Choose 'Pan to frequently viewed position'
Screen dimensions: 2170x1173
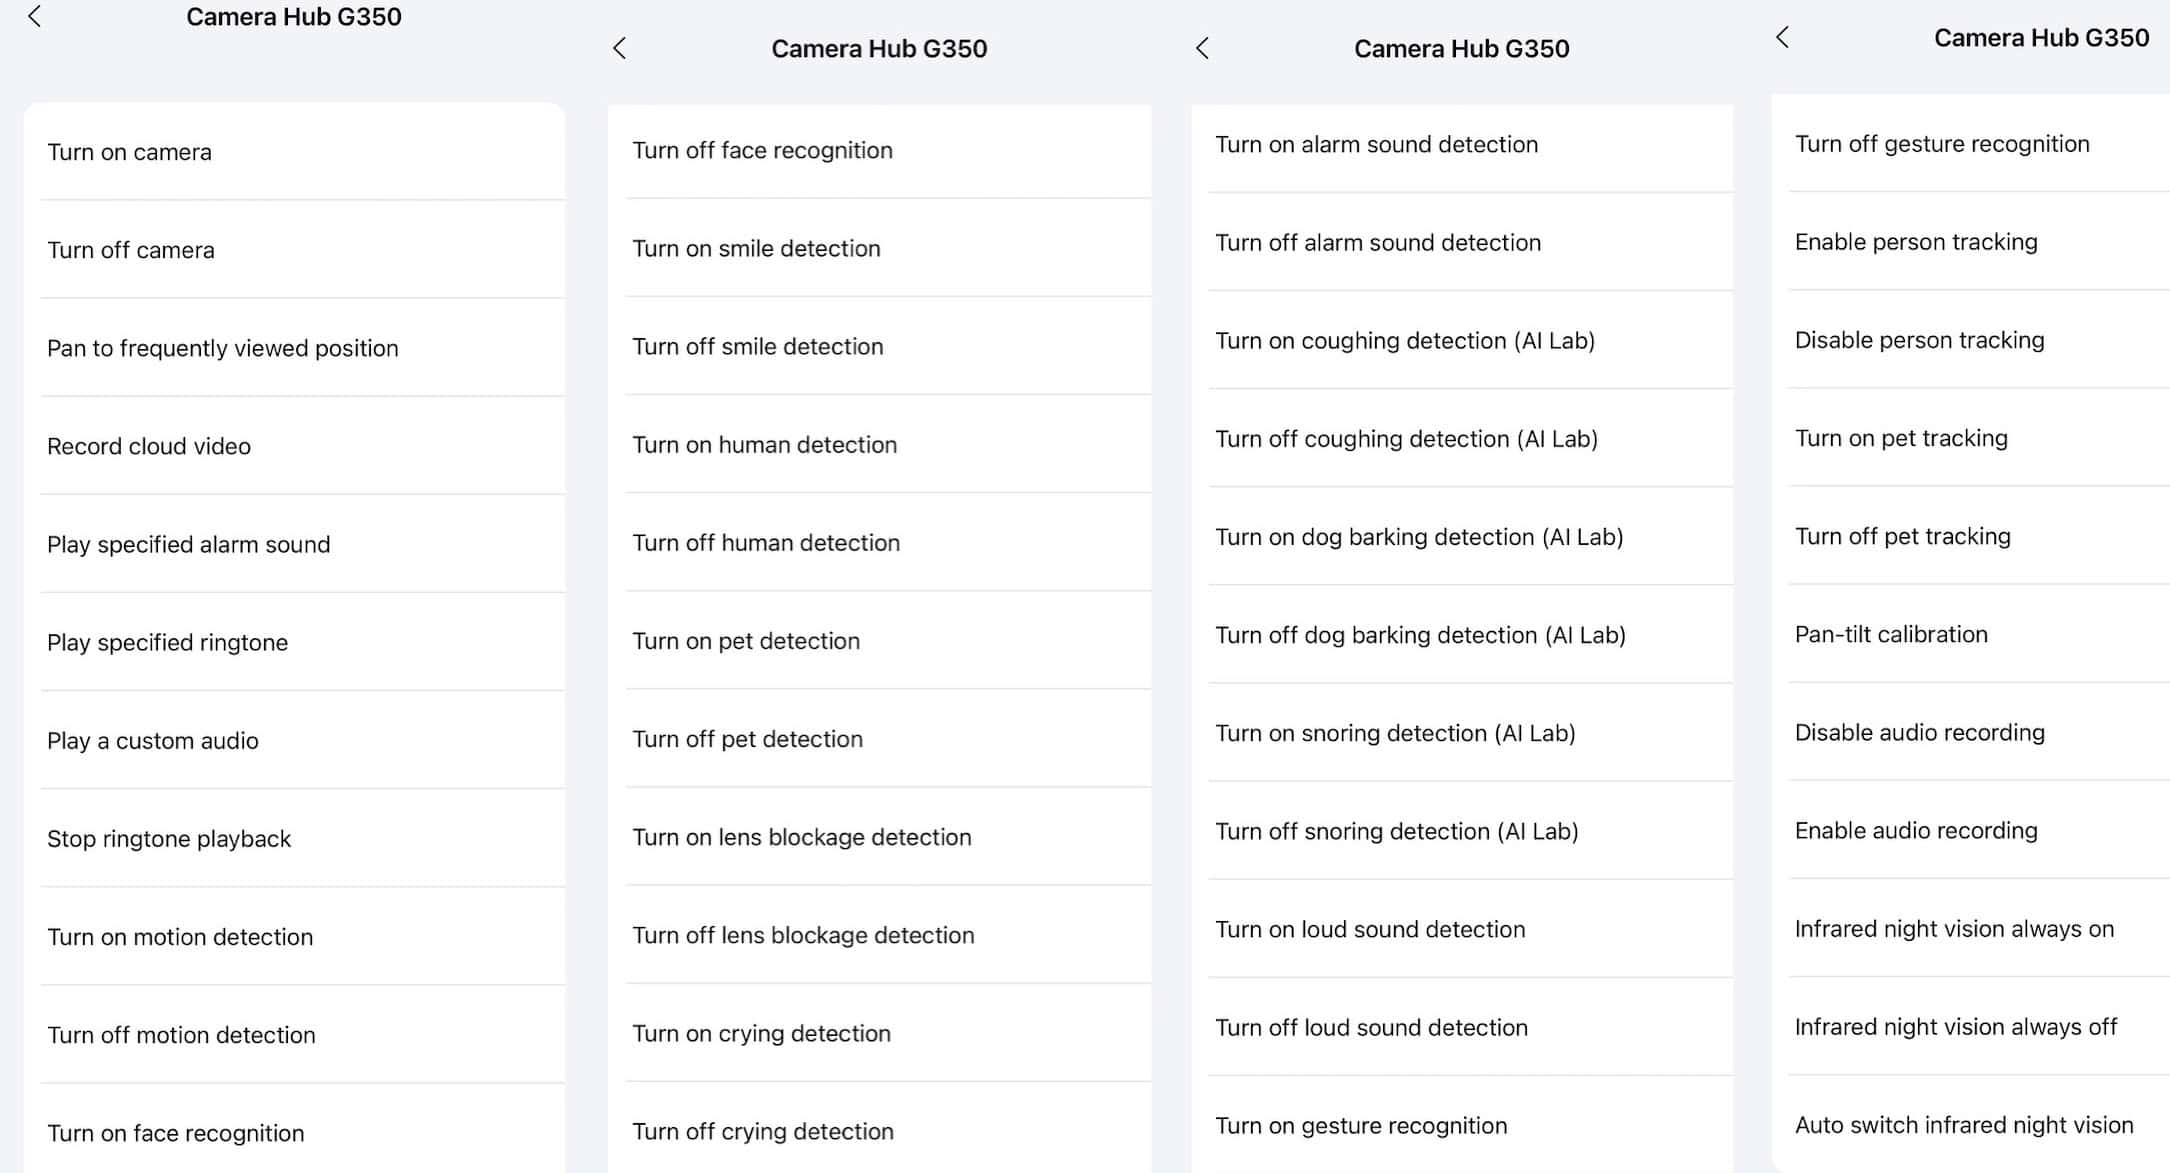tap(223, 348)
